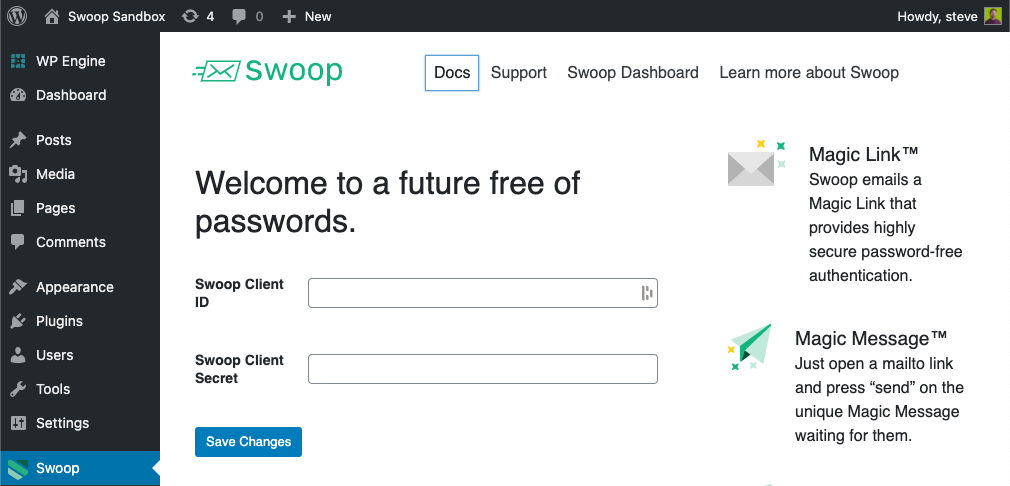
Task: Open the comments bubble icon in admin bar
Action: pos(239,17)
